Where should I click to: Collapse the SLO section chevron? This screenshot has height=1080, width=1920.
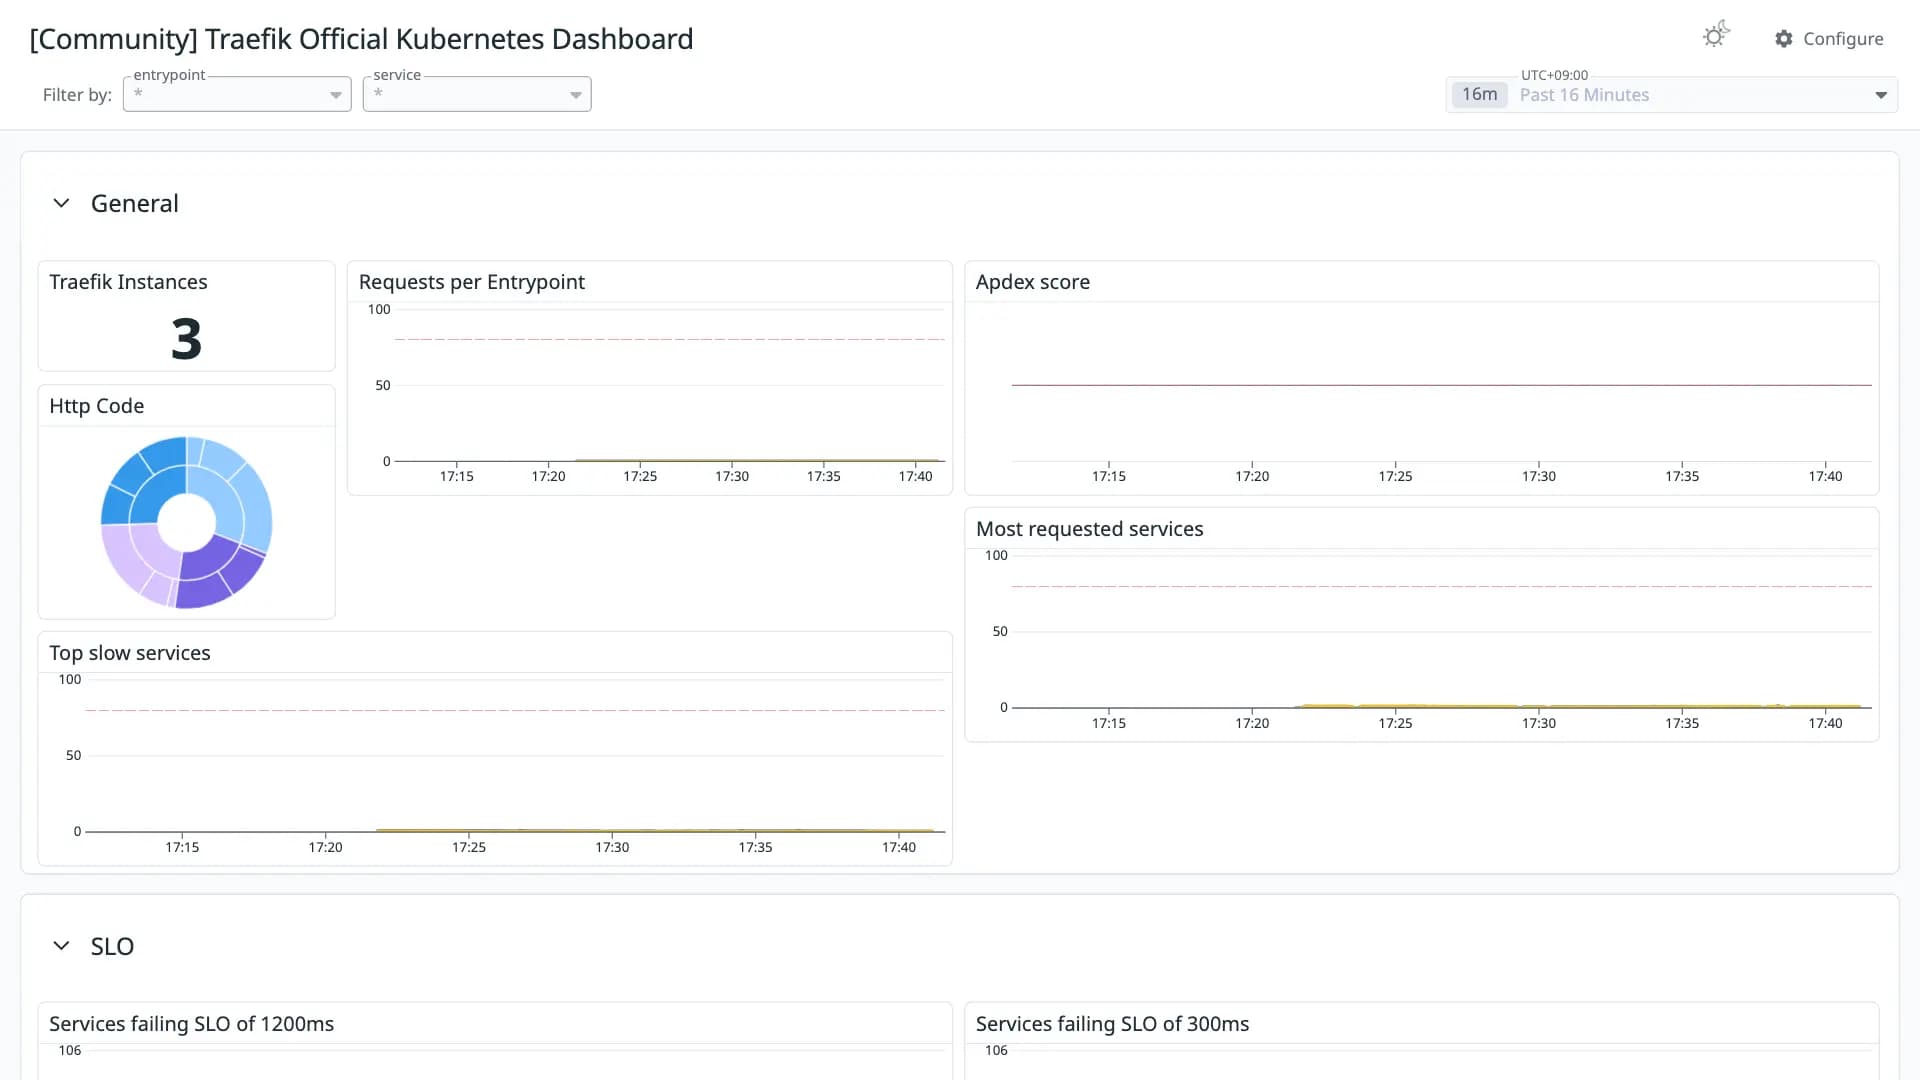(x=61, y=946)
